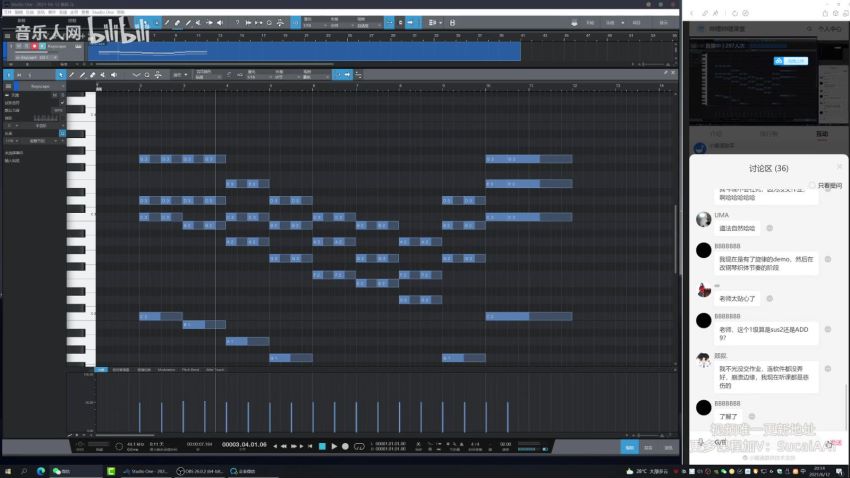
Task: Click the blue upload button on video thumbnail
Action: [x=790, y=61]
